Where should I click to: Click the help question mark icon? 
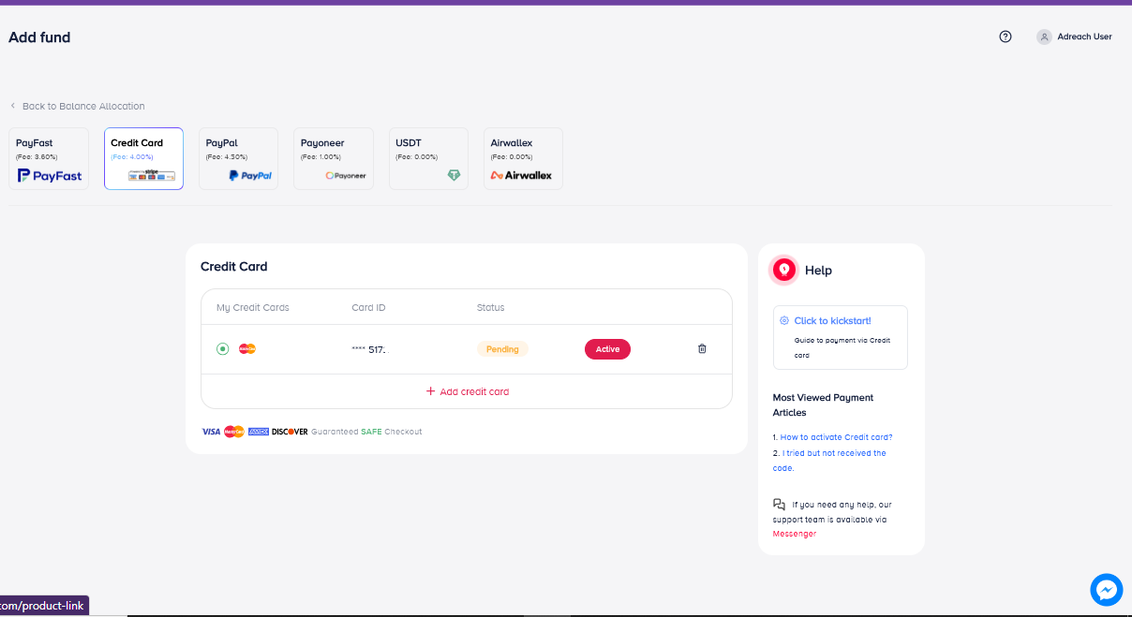coord(1005,37)
